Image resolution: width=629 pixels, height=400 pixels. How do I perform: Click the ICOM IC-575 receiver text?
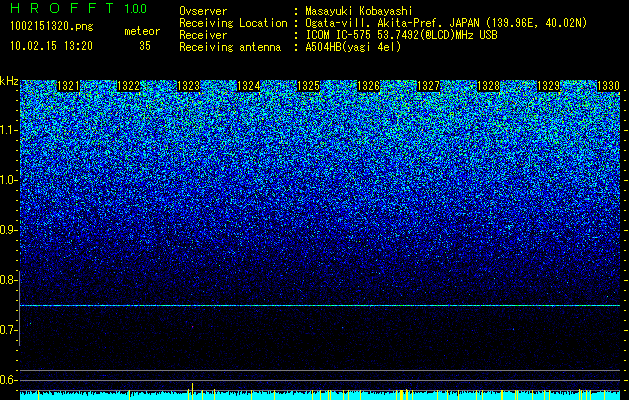point(401,35)
